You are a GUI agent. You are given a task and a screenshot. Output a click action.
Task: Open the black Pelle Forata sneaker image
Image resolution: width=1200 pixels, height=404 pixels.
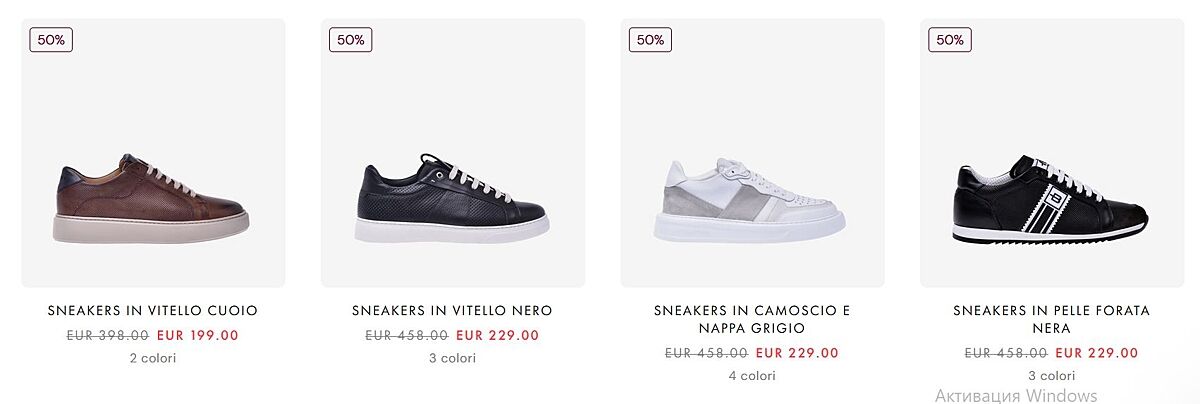point(1051,197)
